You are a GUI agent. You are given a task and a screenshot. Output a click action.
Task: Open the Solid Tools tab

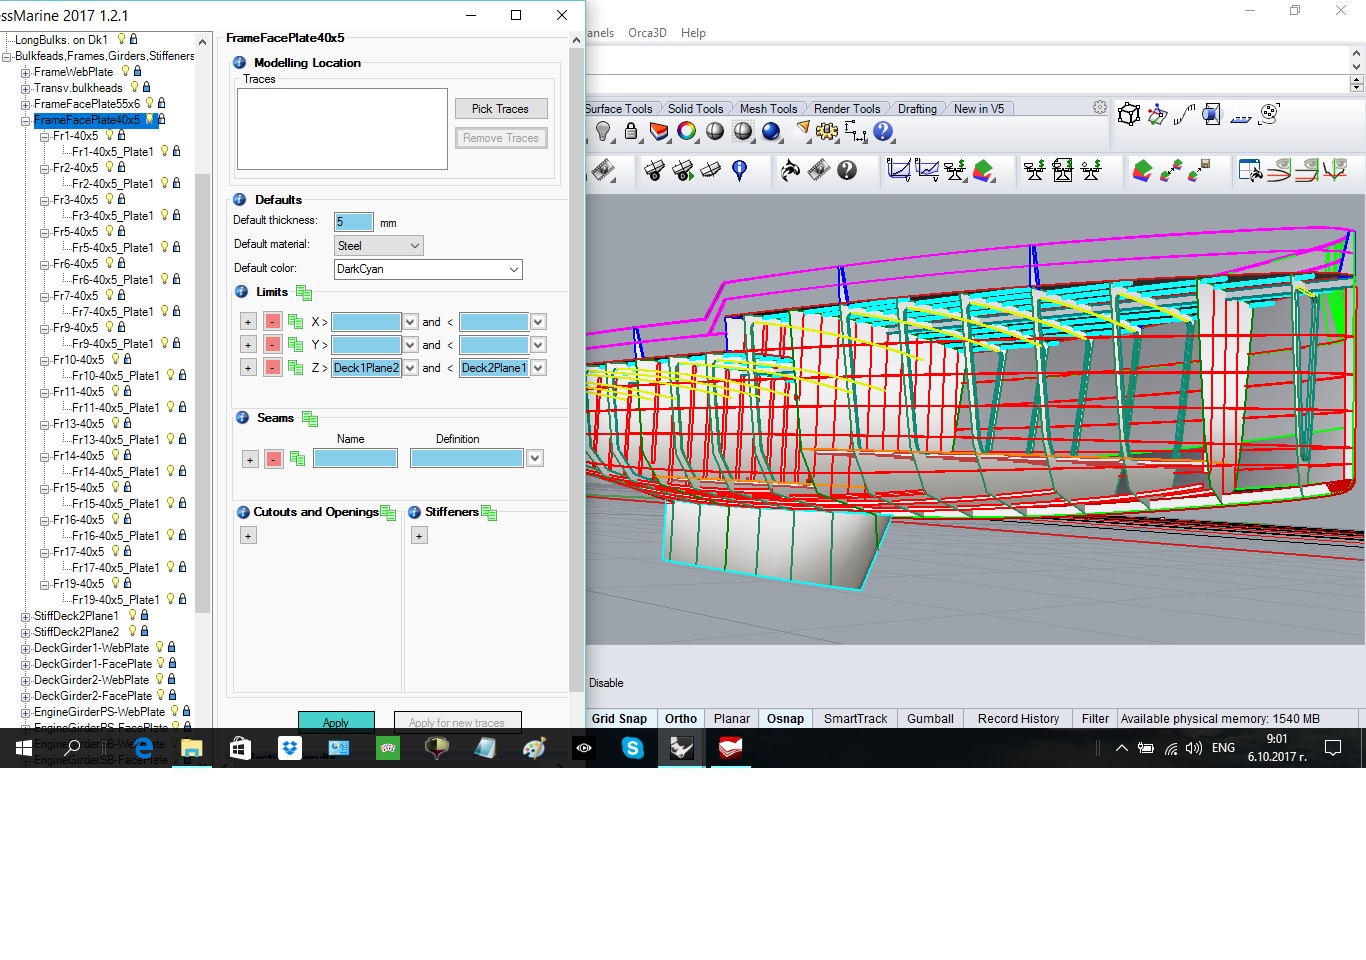695,109
